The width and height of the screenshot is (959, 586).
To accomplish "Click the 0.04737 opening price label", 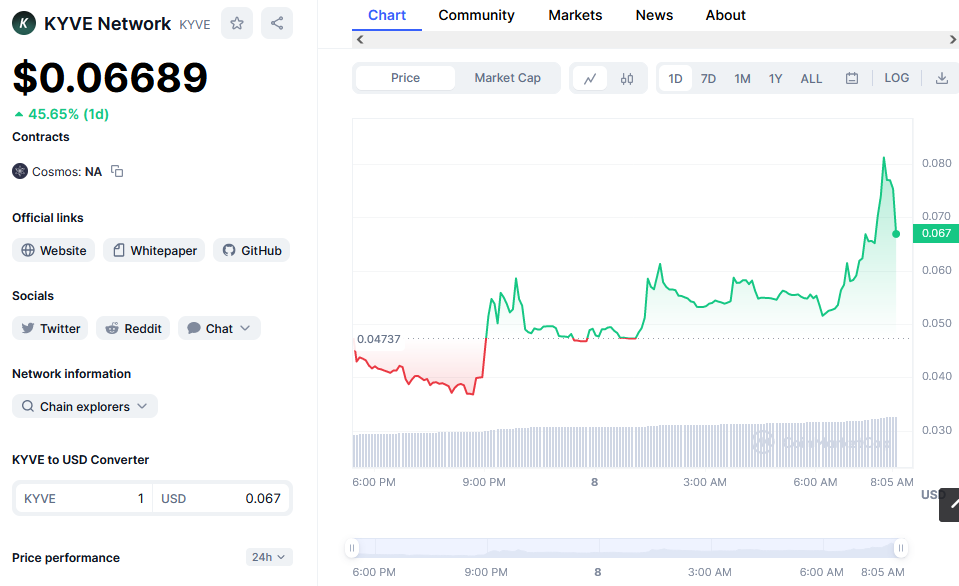I will tap(379, 339).
